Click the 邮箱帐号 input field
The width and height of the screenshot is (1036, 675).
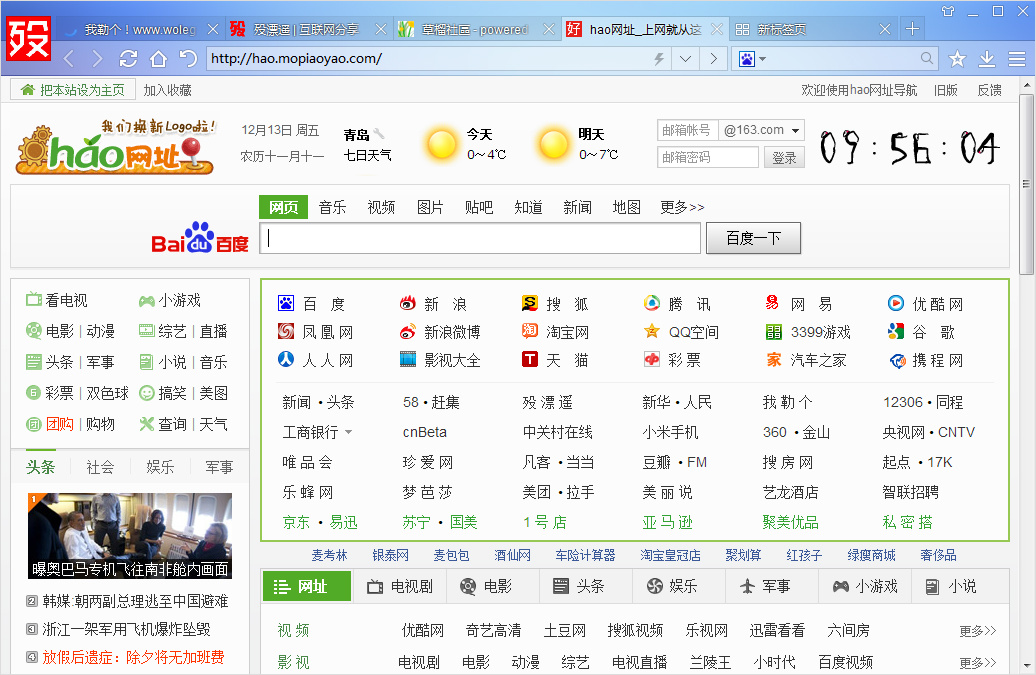pyautogui.click(x=687, y=130)
